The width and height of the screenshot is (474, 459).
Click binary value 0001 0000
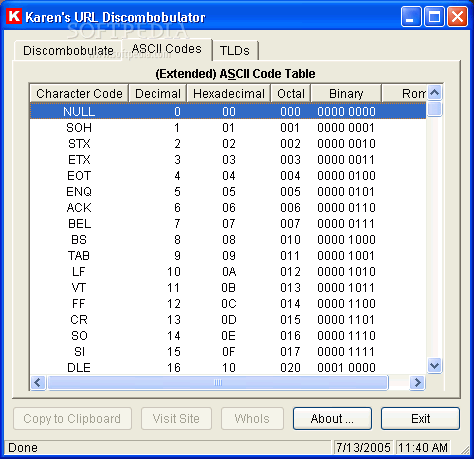click(x=346, y=368)
